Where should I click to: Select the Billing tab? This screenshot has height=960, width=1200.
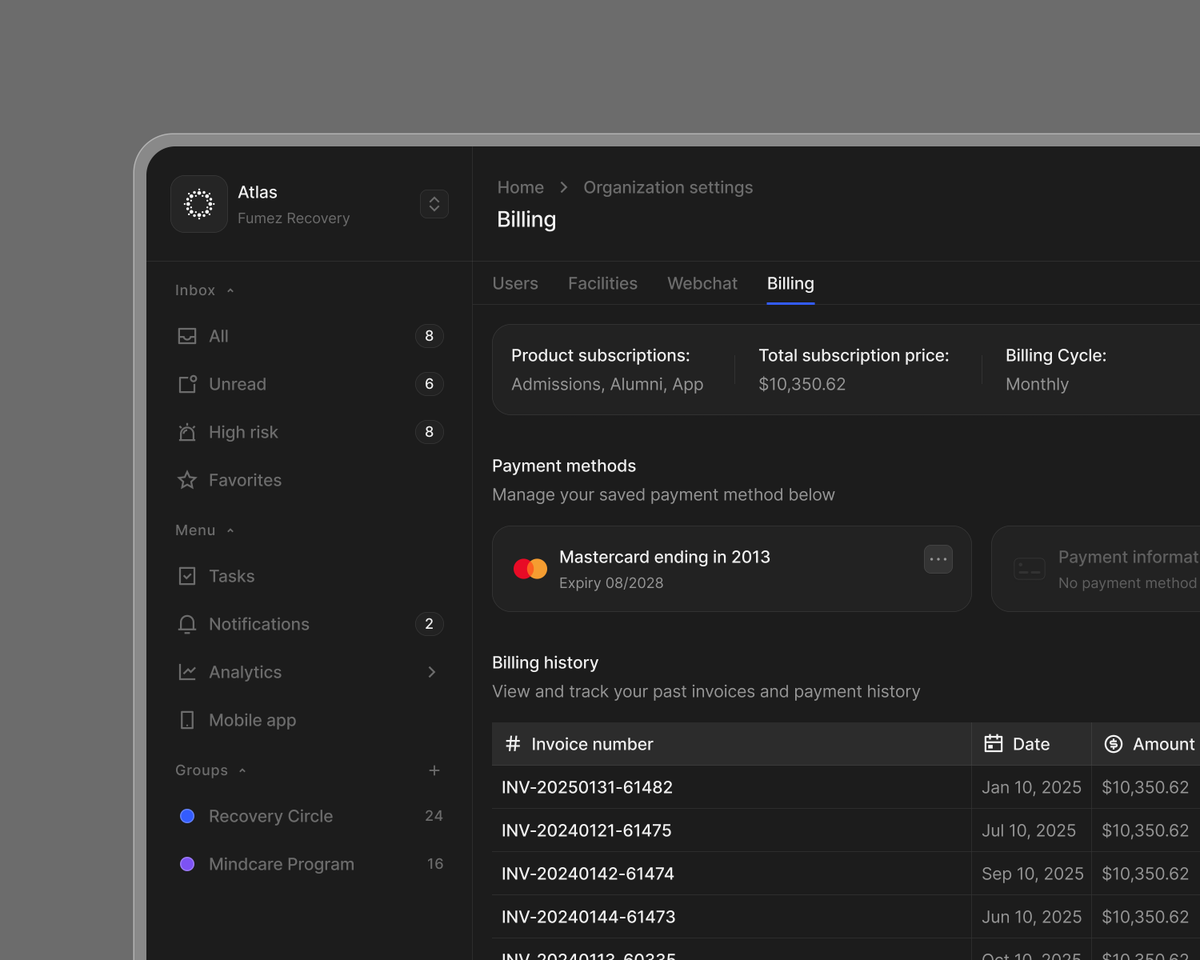coord(790,284)
